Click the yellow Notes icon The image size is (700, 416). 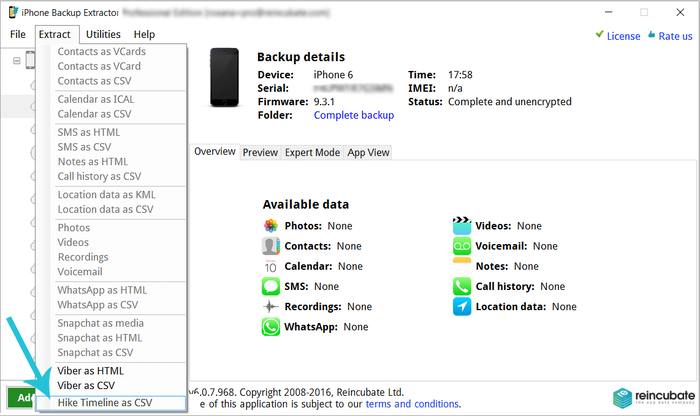462,266
